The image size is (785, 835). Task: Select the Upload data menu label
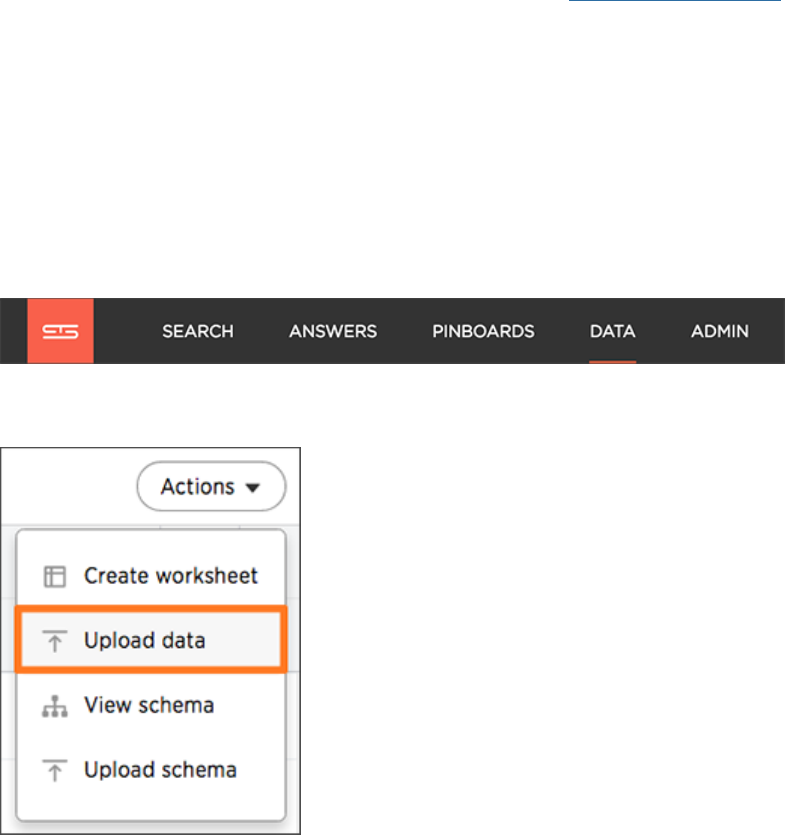[x=145, y=641]
